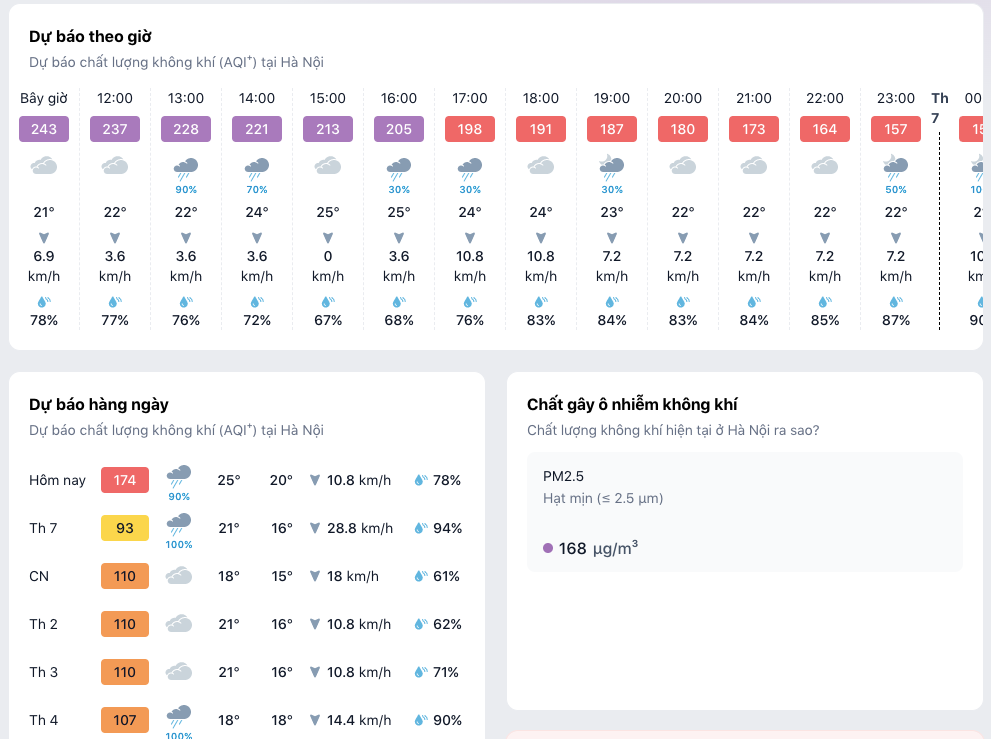Click the wind arrow beside 28.8 km/h
The width and height of the screenshot is (991, 739).
tap(316, 528)
